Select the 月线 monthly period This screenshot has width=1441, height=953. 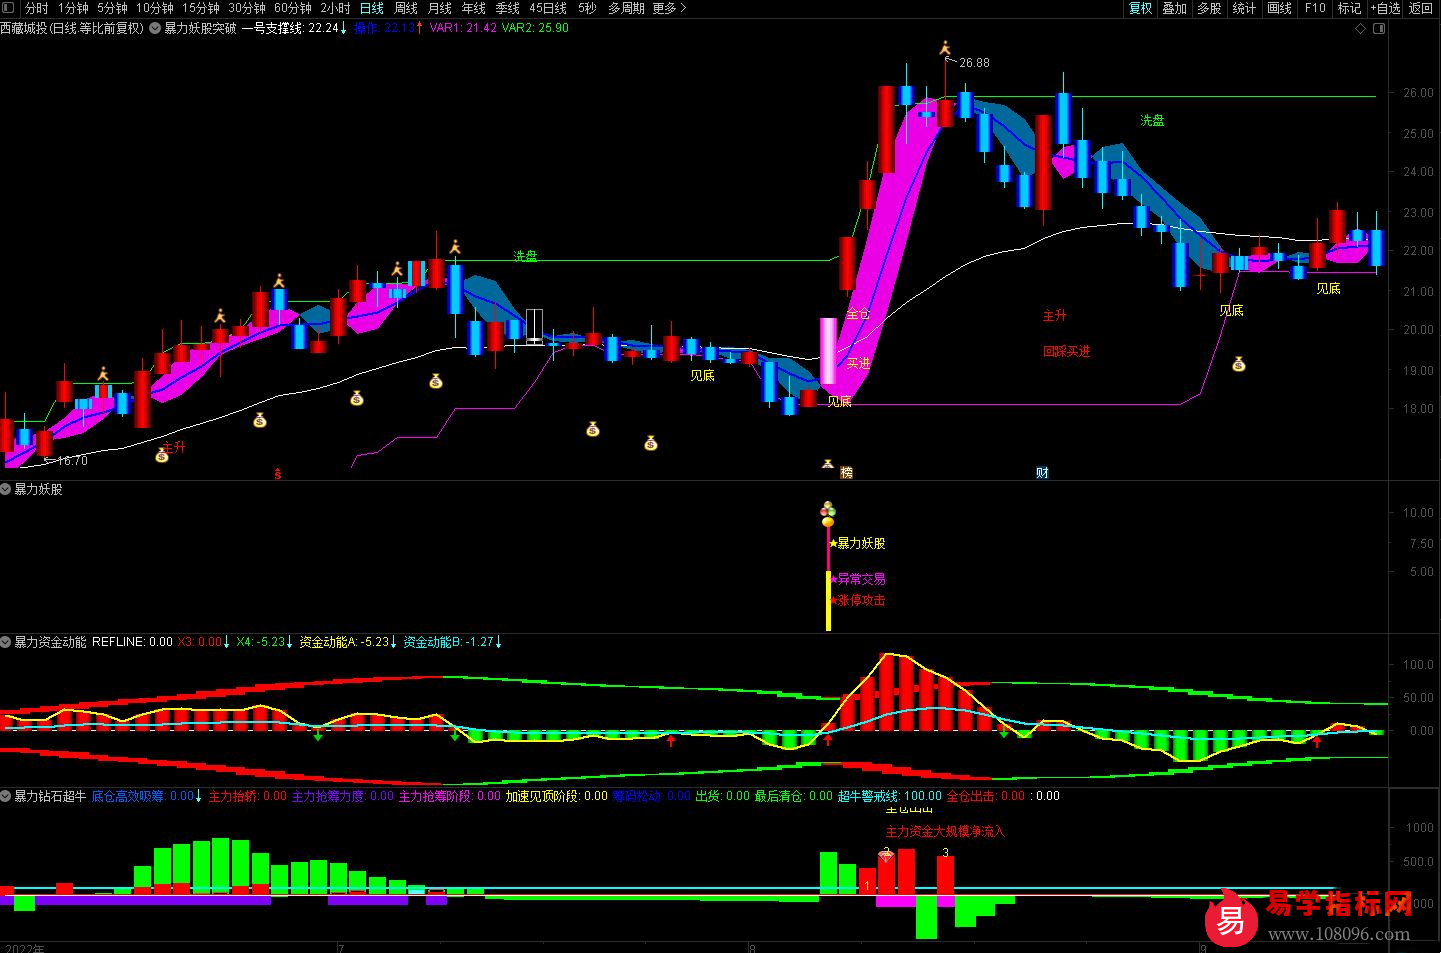coord(440,8)
